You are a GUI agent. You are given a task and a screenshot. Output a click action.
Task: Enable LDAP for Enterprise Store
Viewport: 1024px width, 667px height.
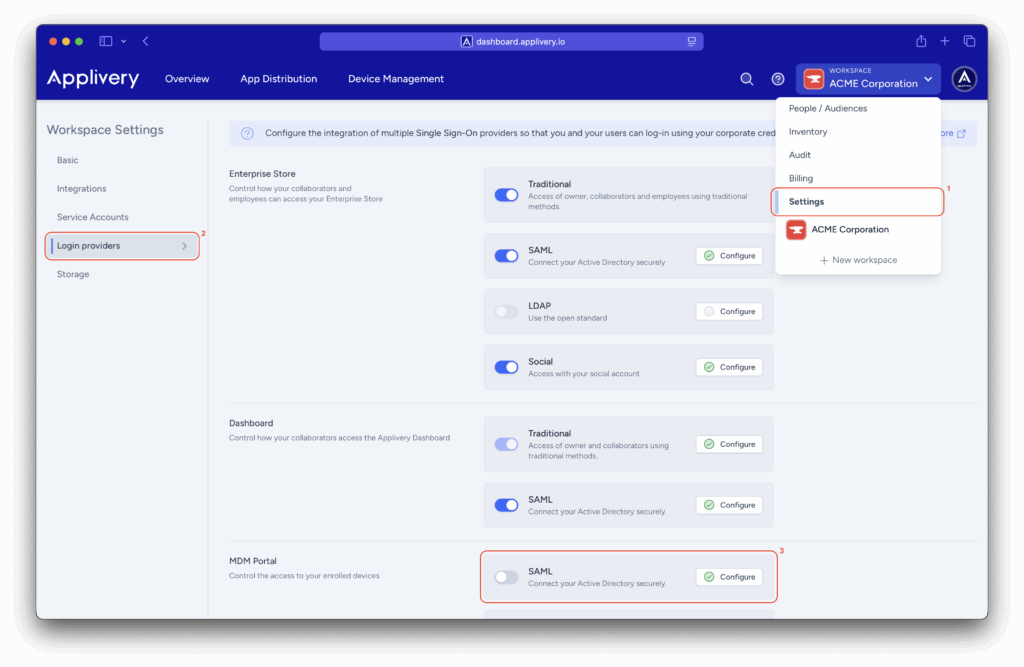tap(505, 311)
